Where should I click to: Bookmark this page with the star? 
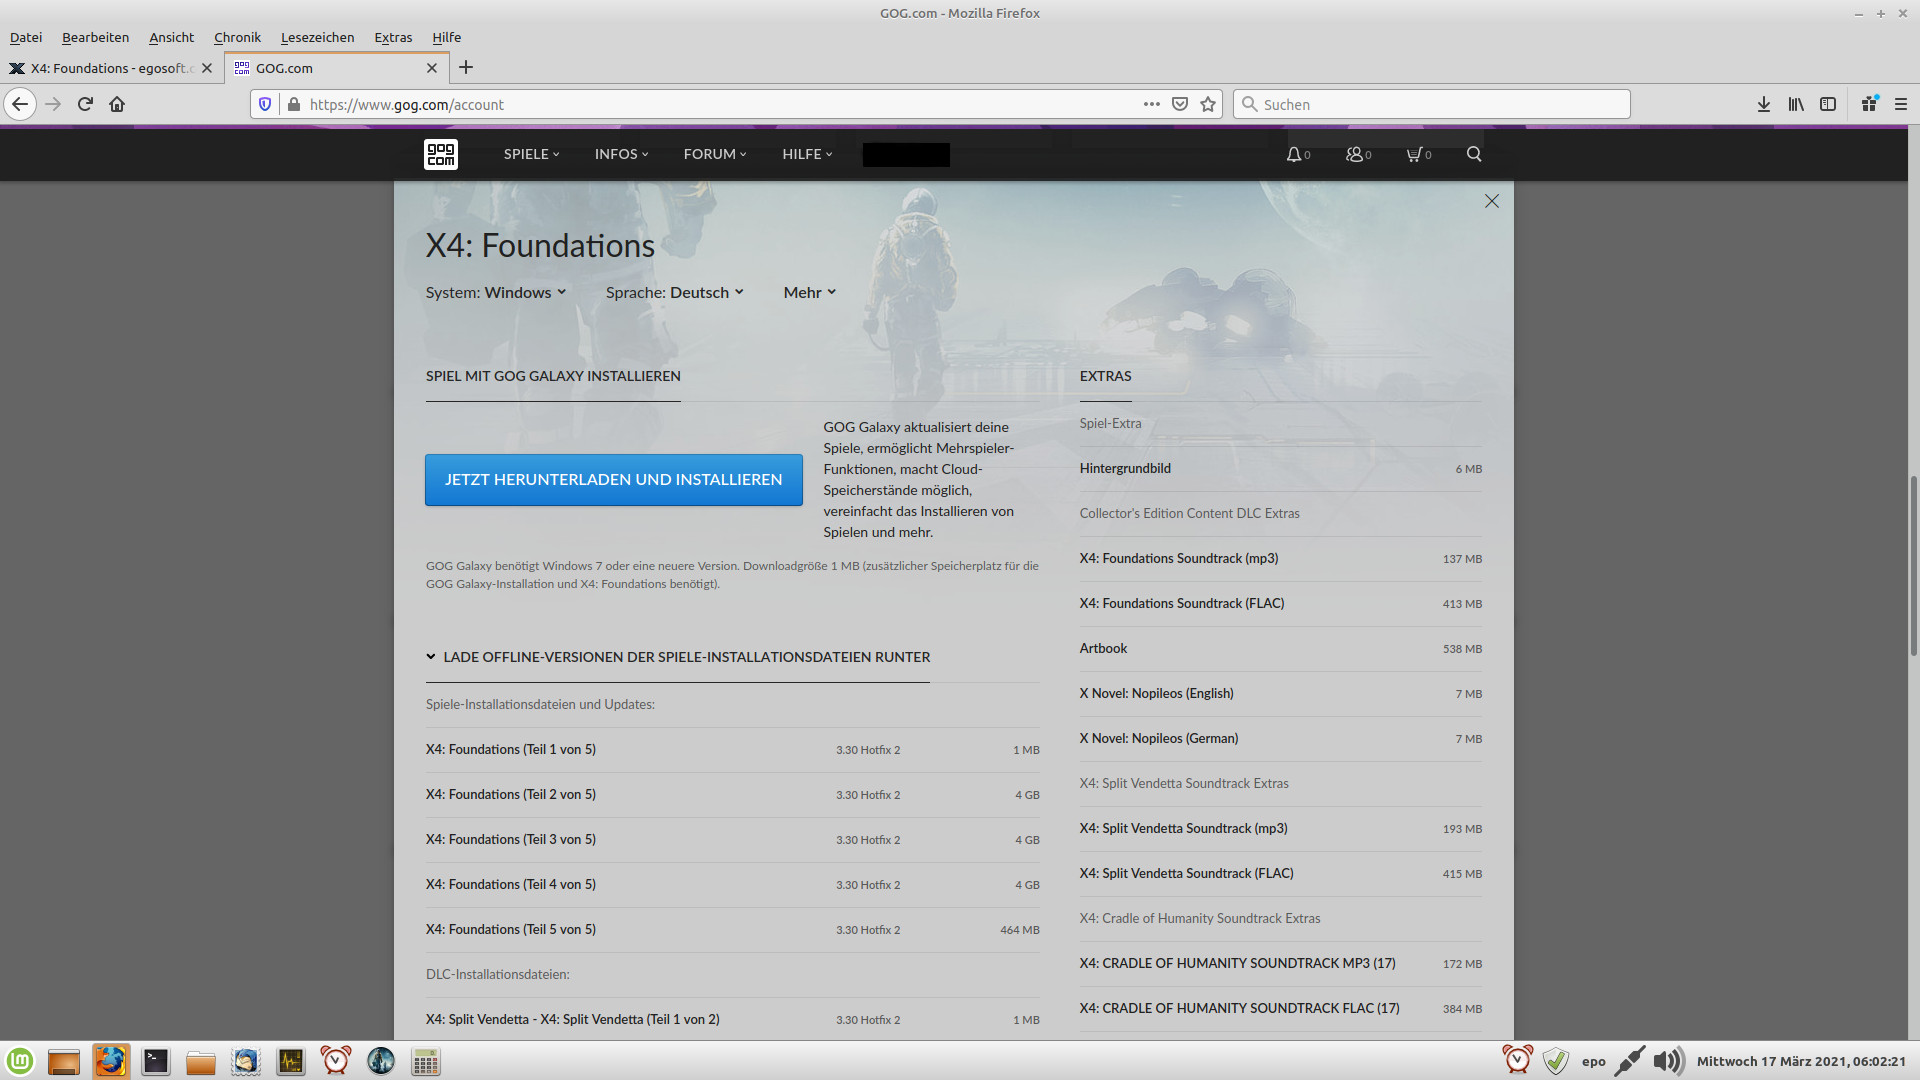(x=1208, y=104)
